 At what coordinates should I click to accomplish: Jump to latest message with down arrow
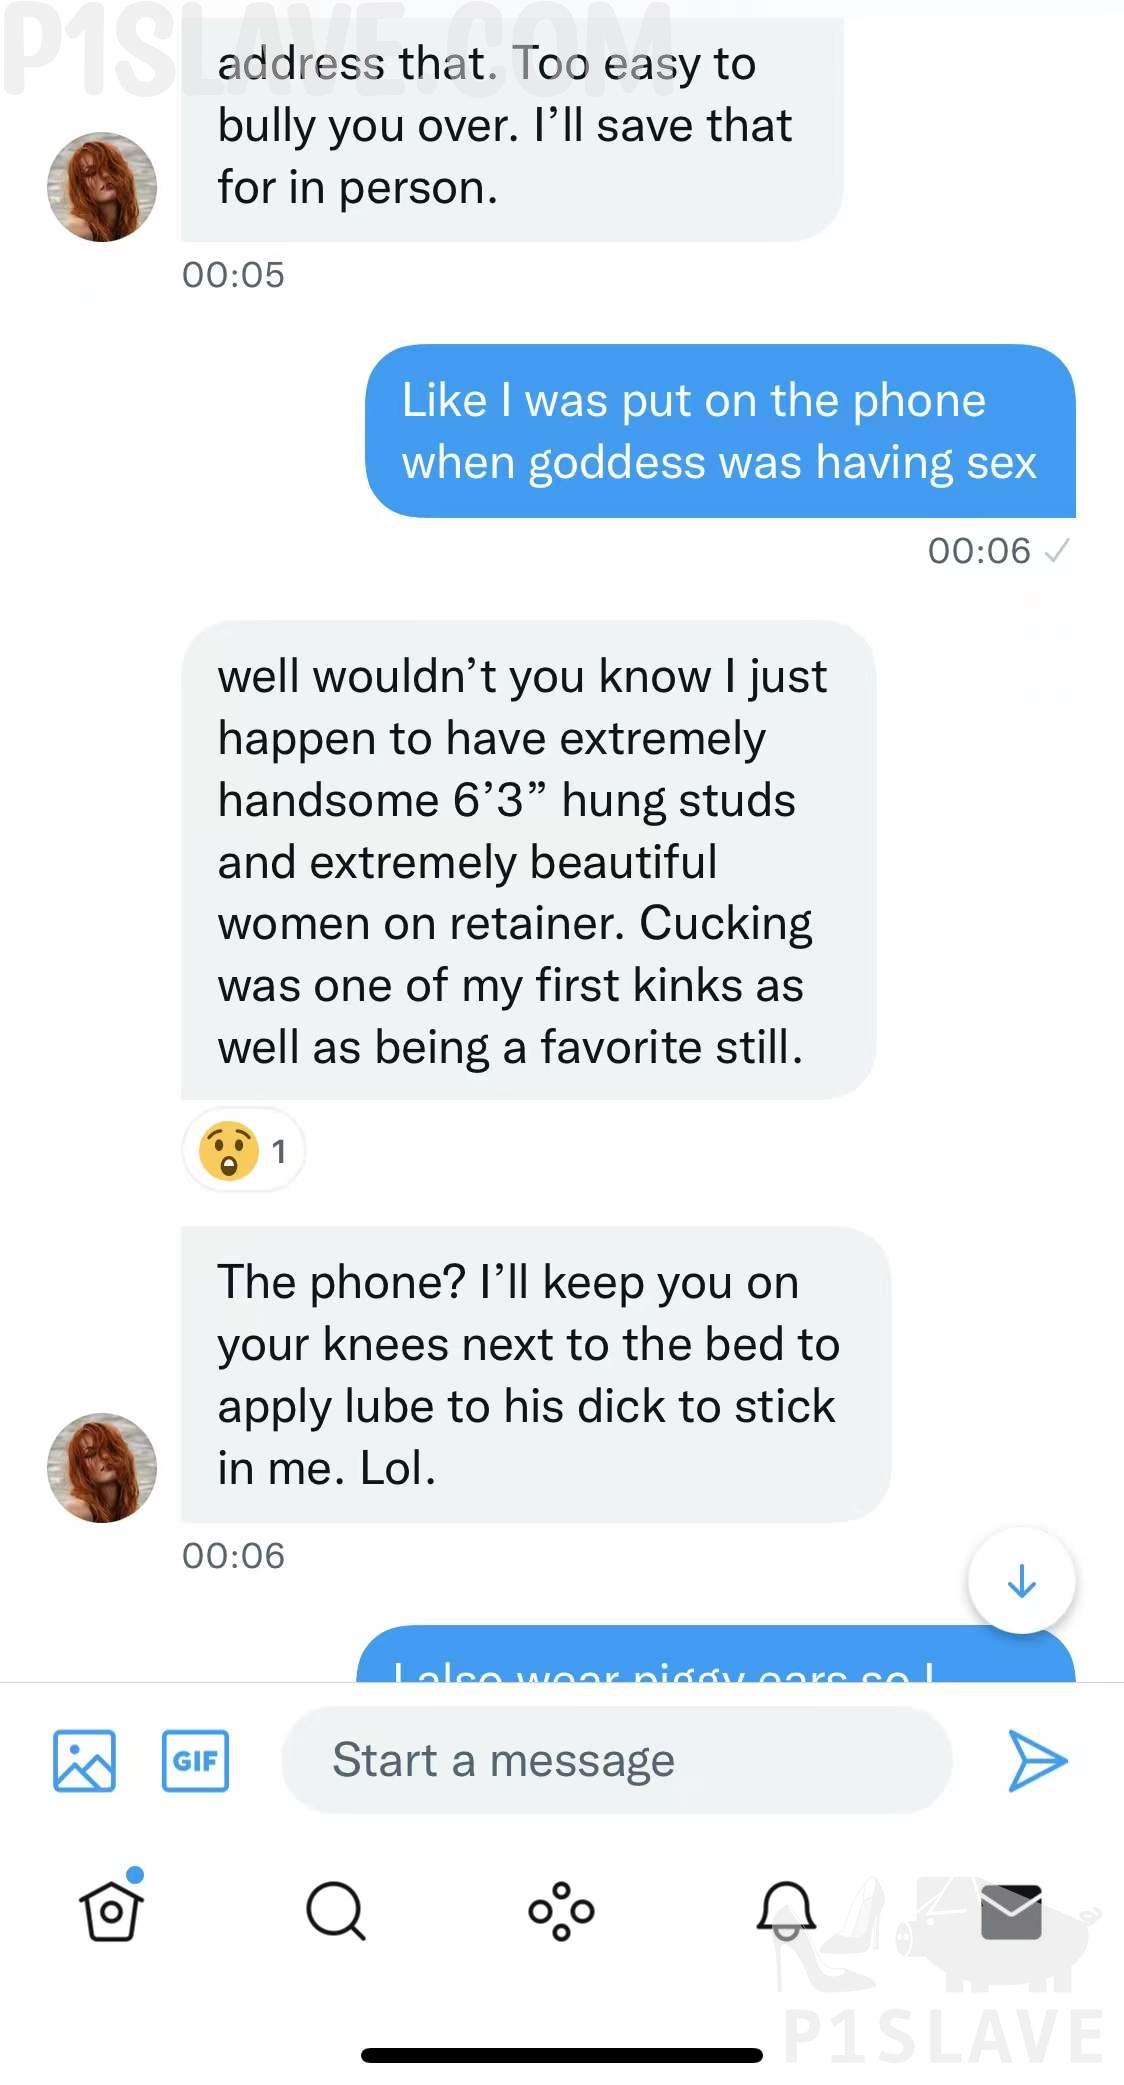(1021, 1581)
